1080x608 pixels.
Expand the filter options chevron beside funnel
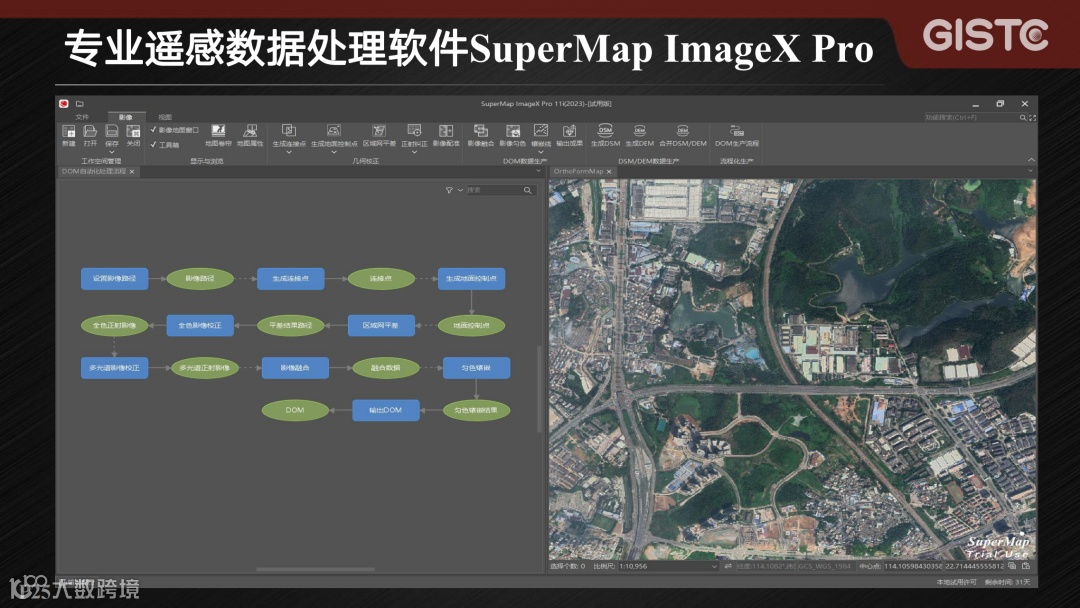coord(460,190)
